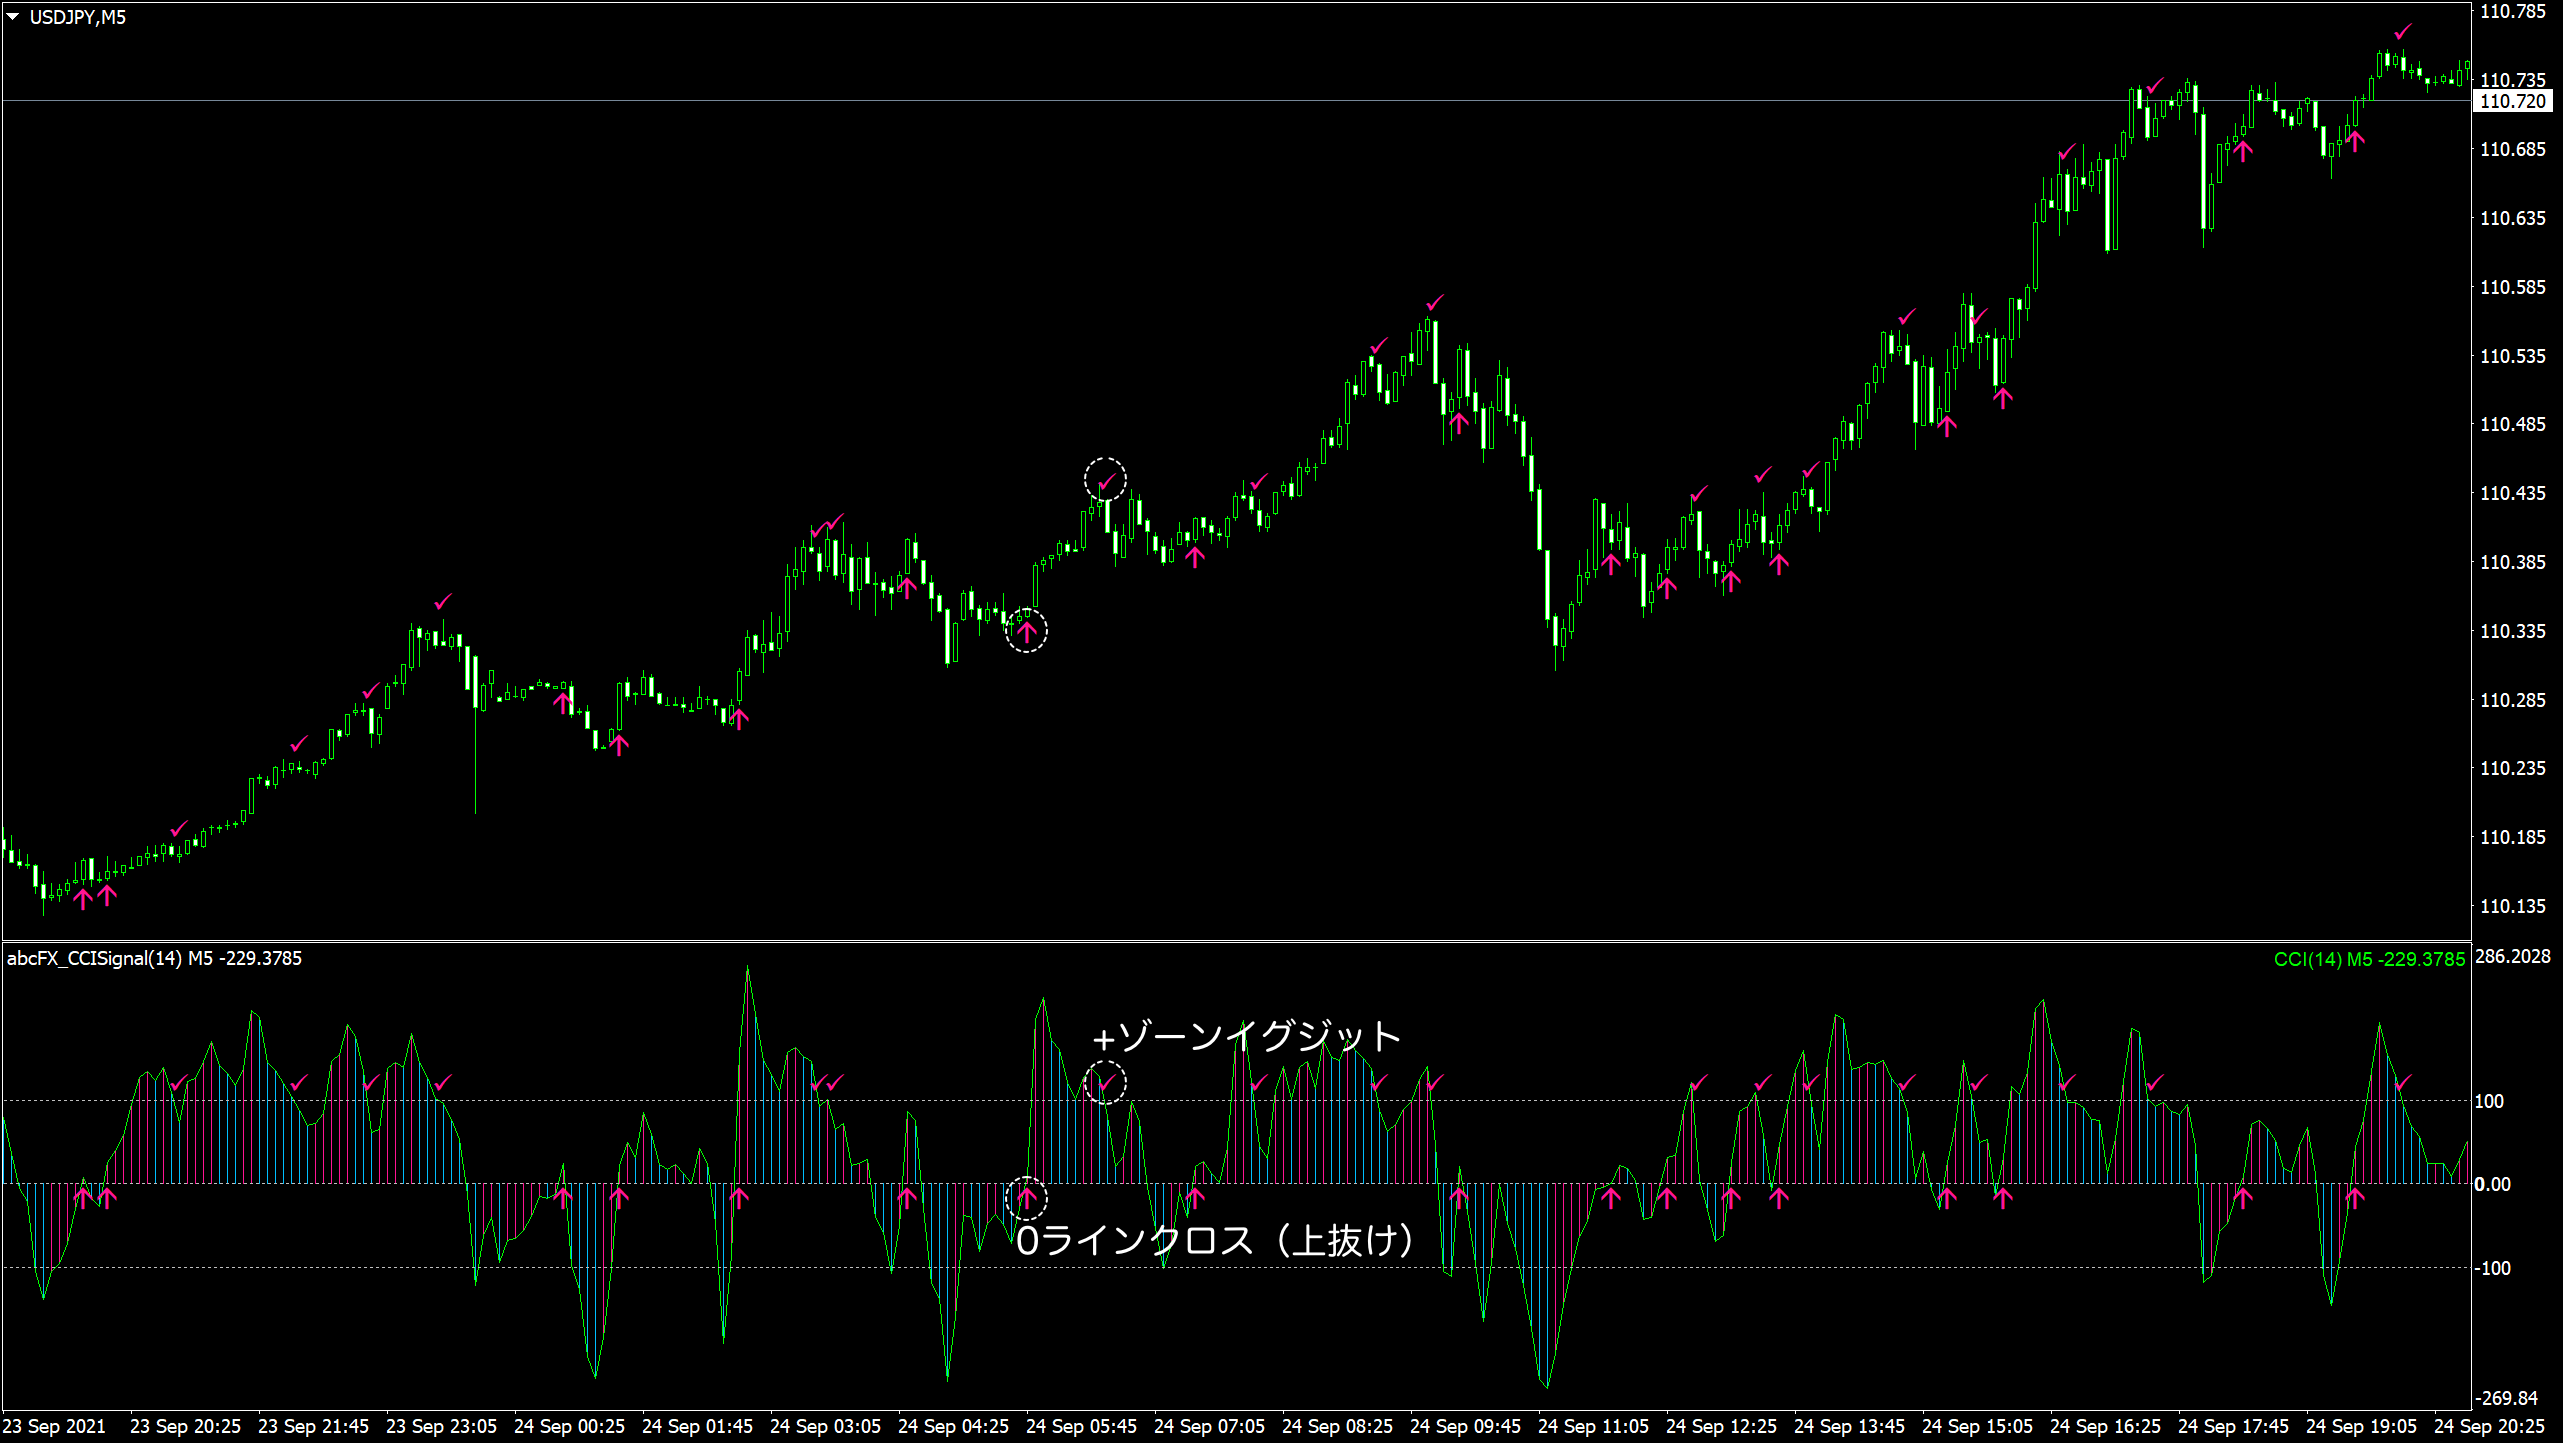Click the -100 level label on CCI axis
Screen dimensions: 2563x1443
[x=2492, y=1268]
